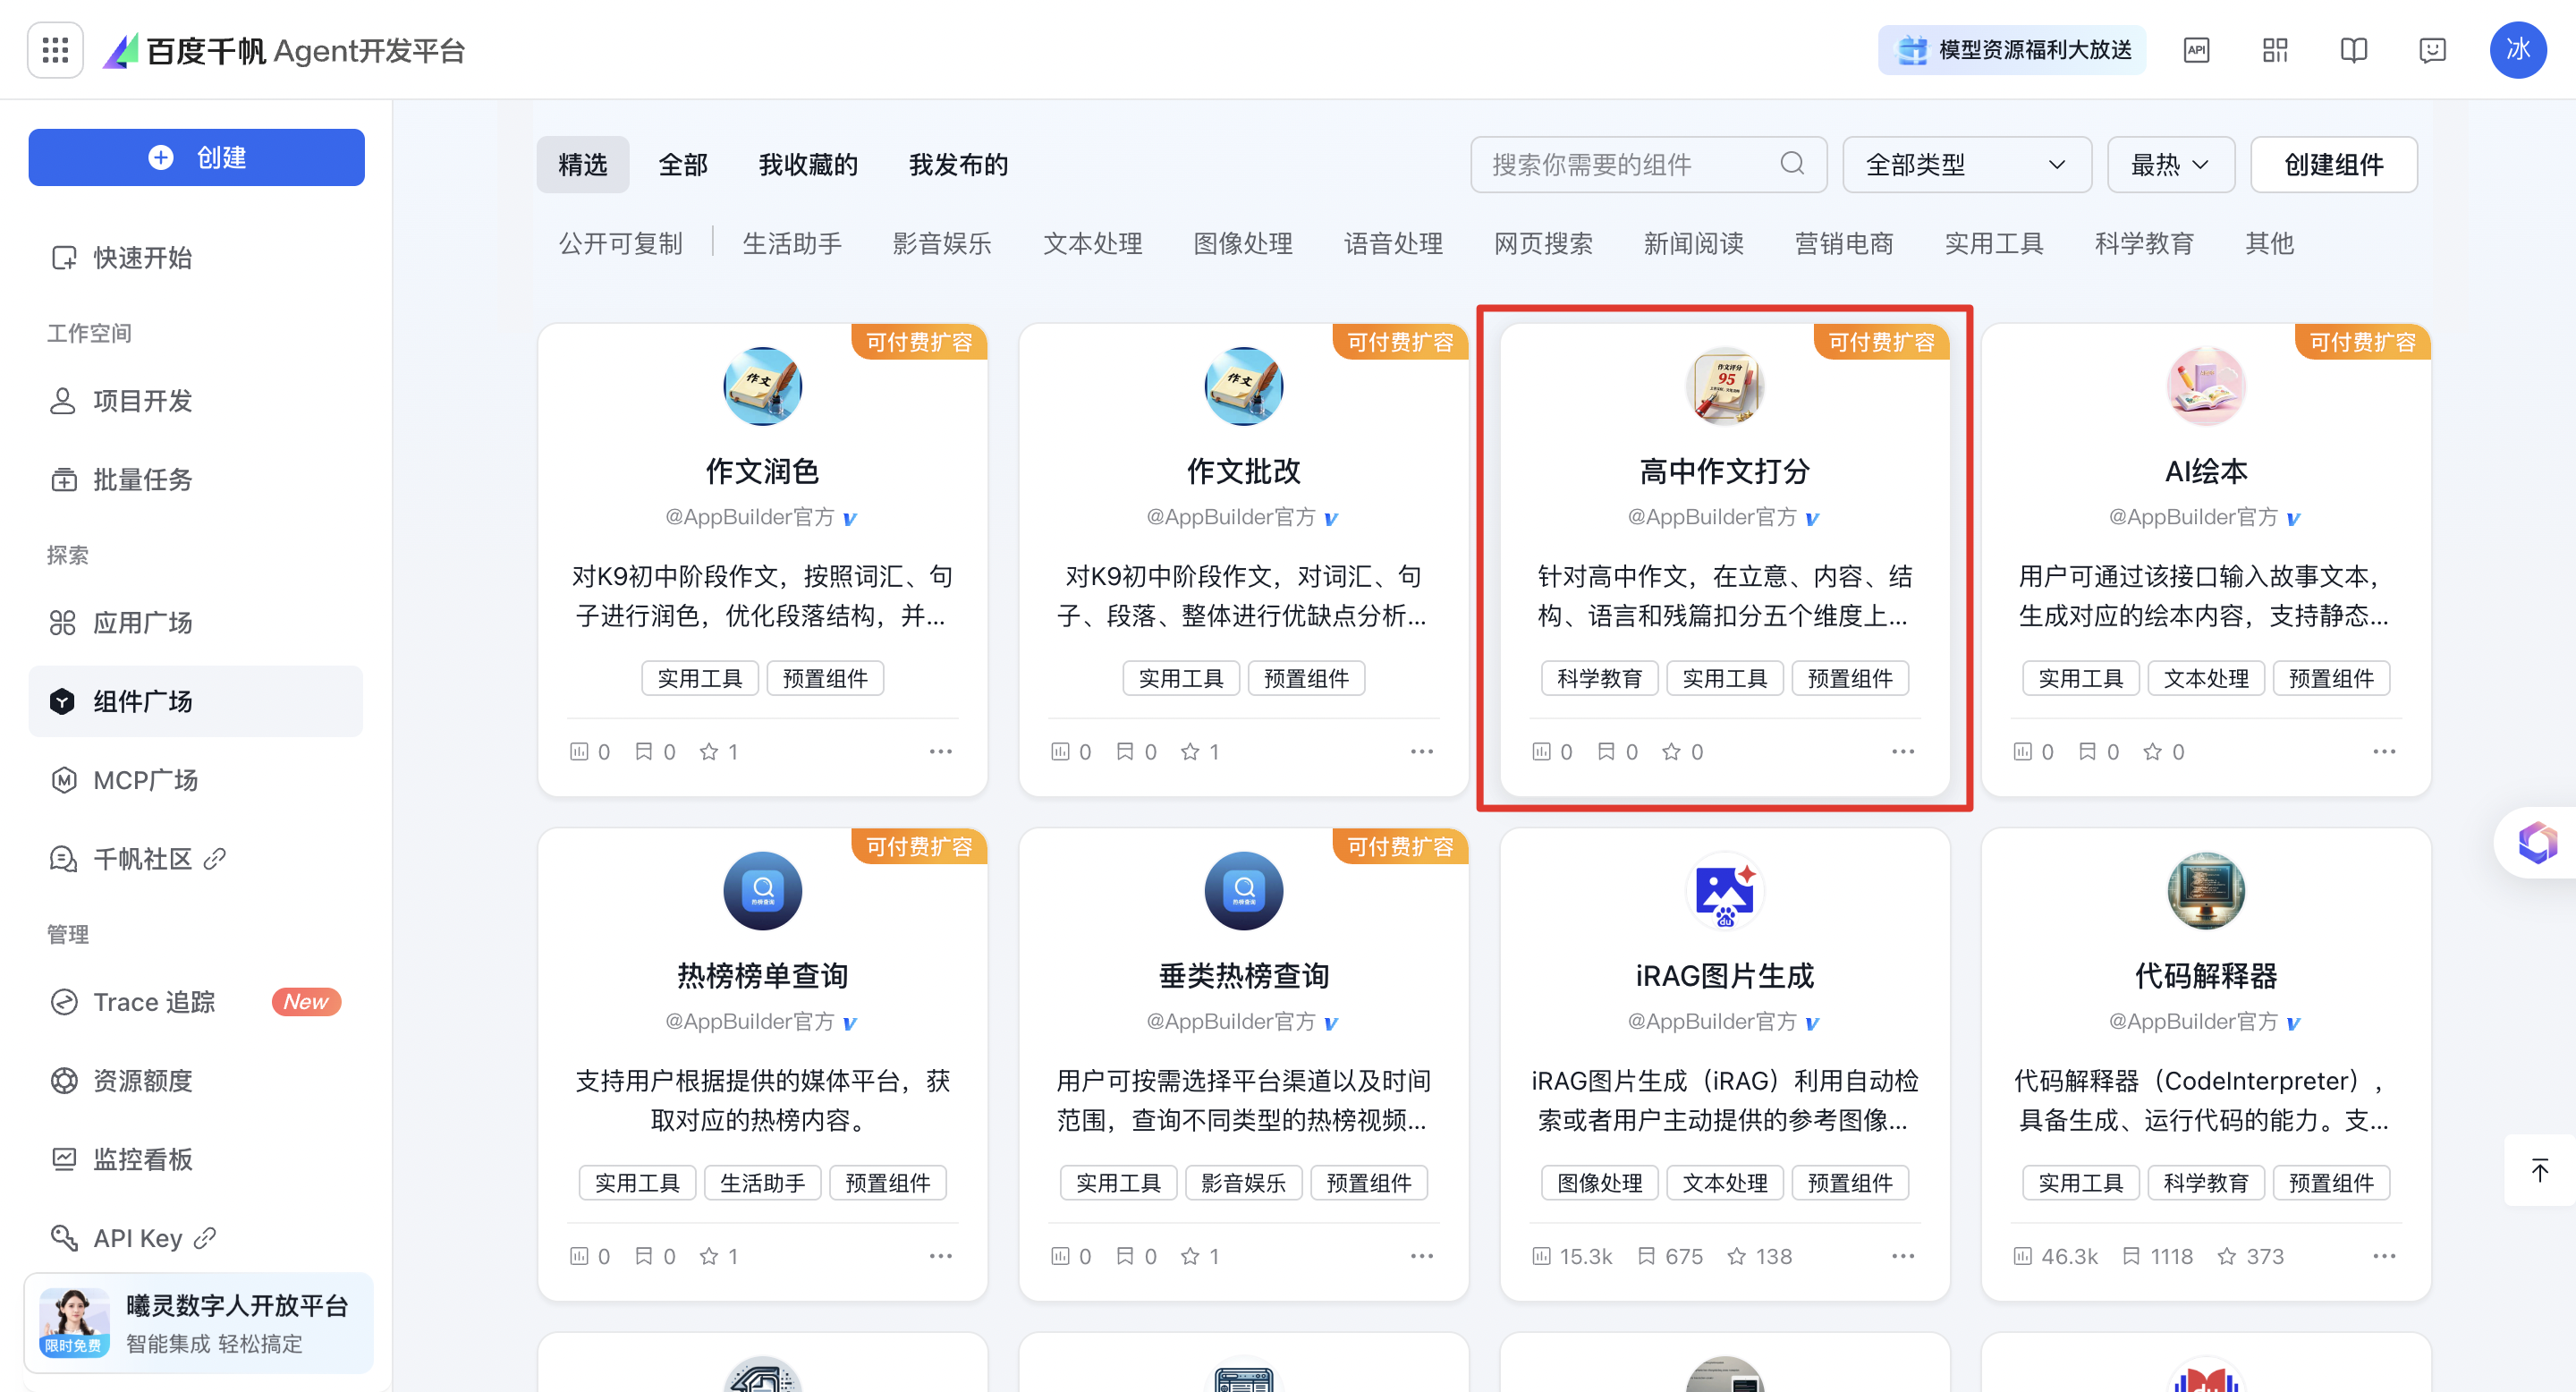This screenshot has height=1392, width=2576.
Task: Expand the 全部类型 dropdown
Action: [x=1966, y=164]
